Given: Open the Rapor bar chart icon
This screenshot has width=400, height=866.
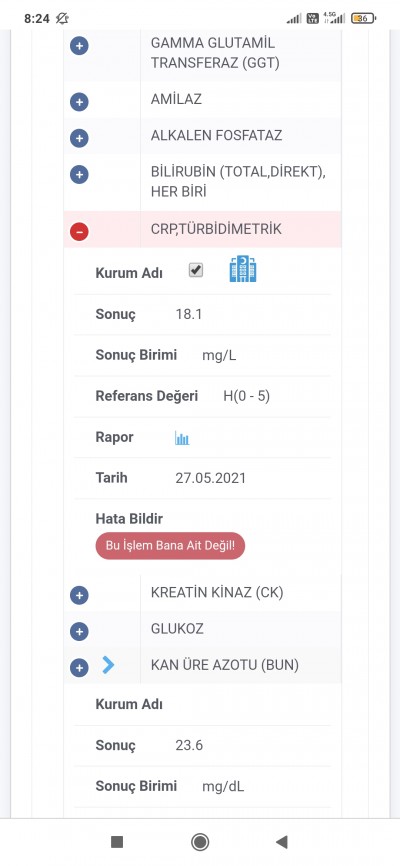Looking at the screenshot, I should click(182, 439).
